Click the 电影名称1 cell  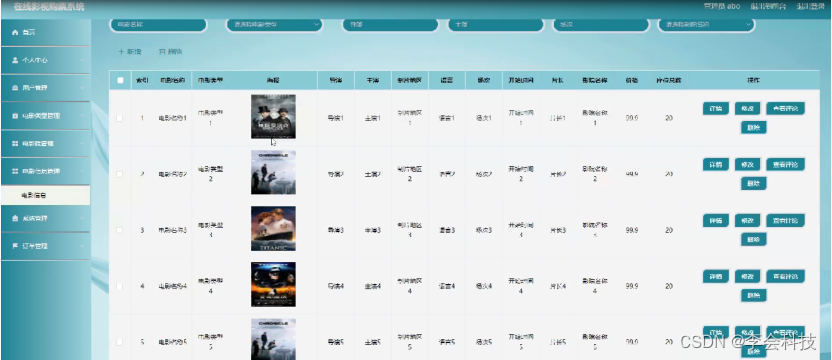(172, 118)
